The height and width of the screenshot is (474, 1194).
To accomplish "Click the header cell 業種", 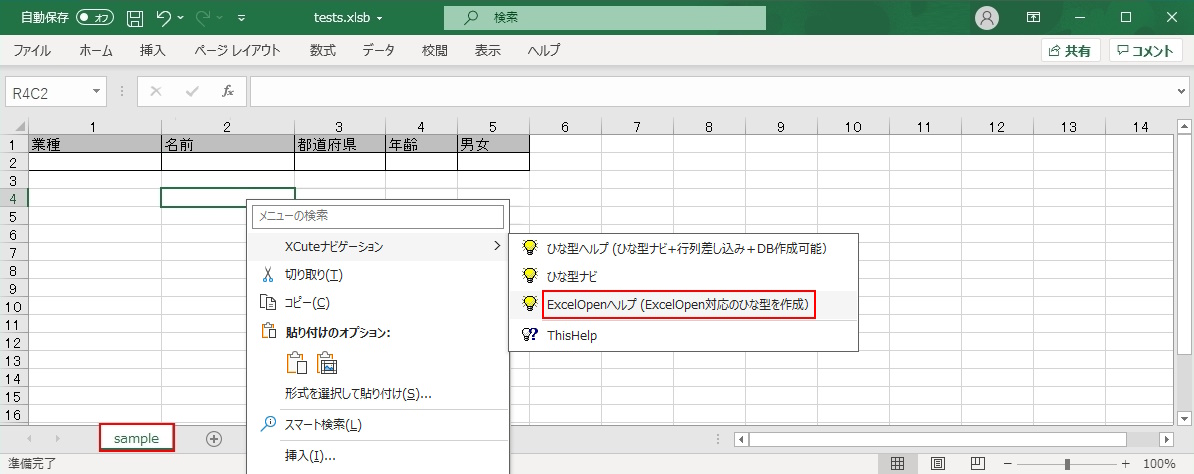I will (94, 144).
